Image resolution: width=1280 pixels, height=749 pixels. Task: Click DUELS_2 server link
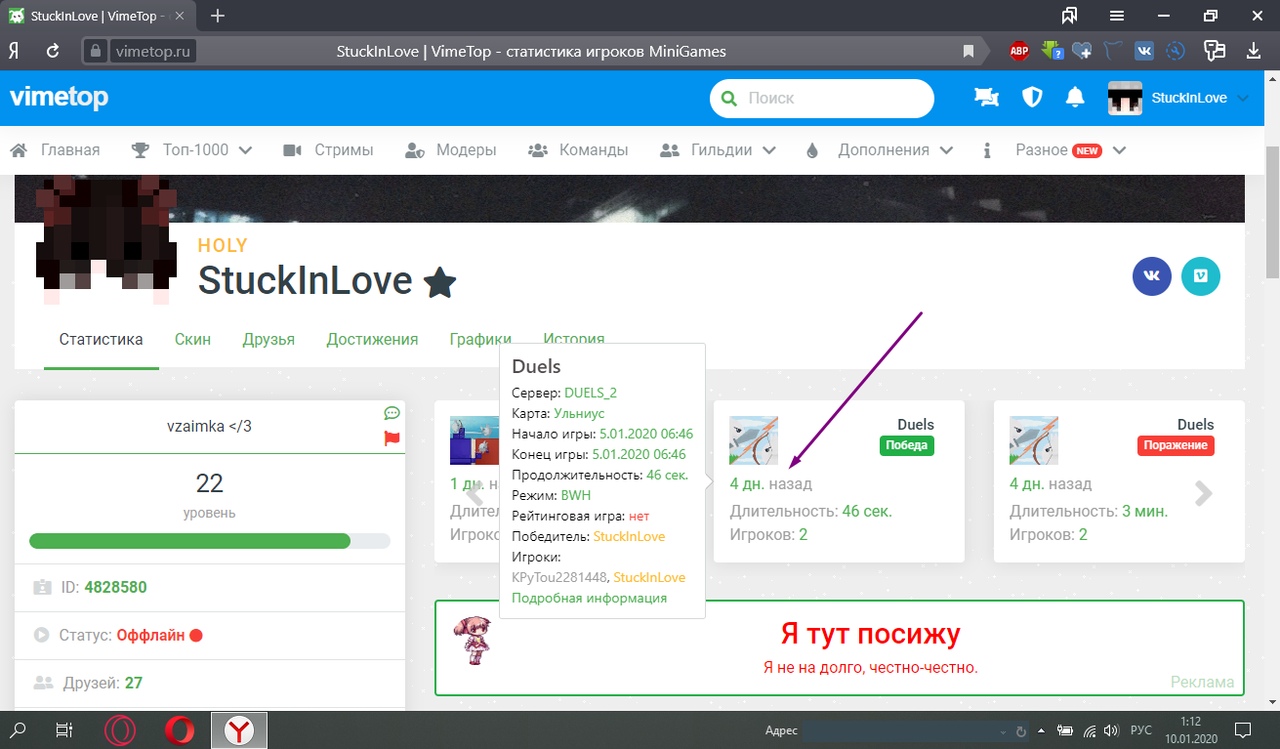click(x=591, y=392)
